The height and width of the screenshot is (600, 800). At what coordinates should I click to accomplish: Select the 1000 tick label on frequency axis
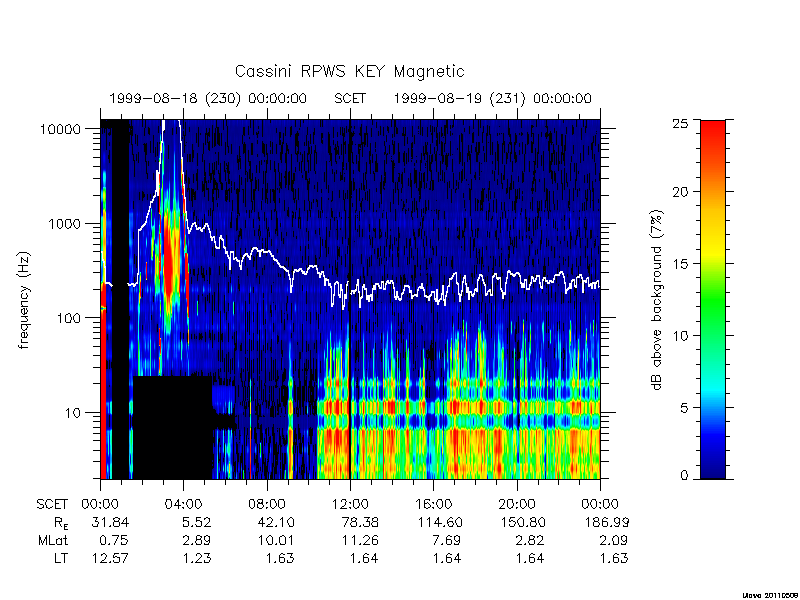click(64, 223)
